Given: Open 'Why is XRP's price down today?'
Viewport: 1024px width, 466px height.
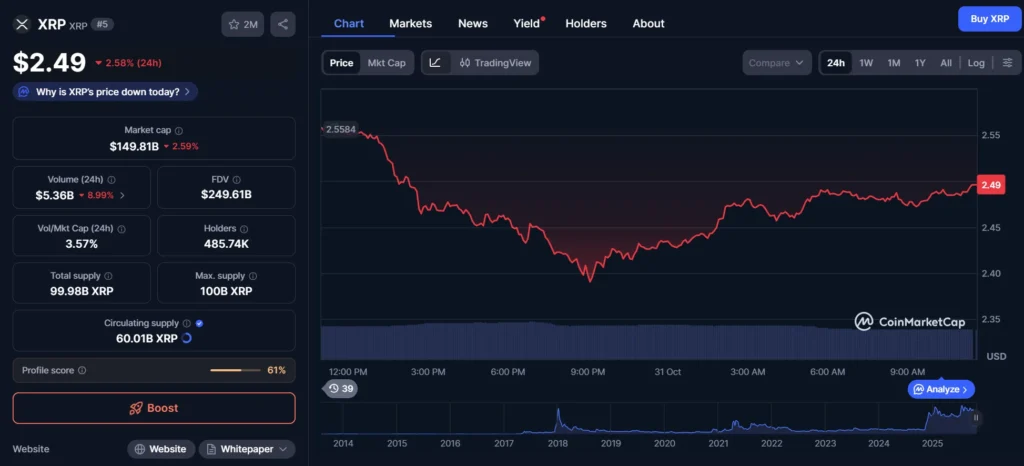Looking at the screenshot, I should (x=105, y=92).
